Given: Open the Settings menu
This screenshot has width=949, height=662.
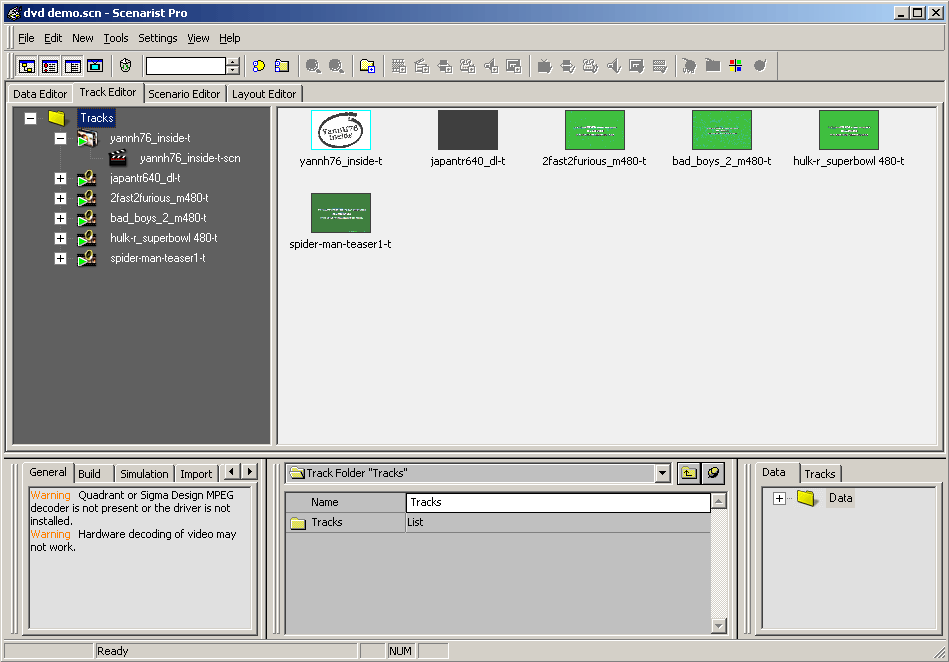Looking at the screenshot, I should tap(157, 38).
